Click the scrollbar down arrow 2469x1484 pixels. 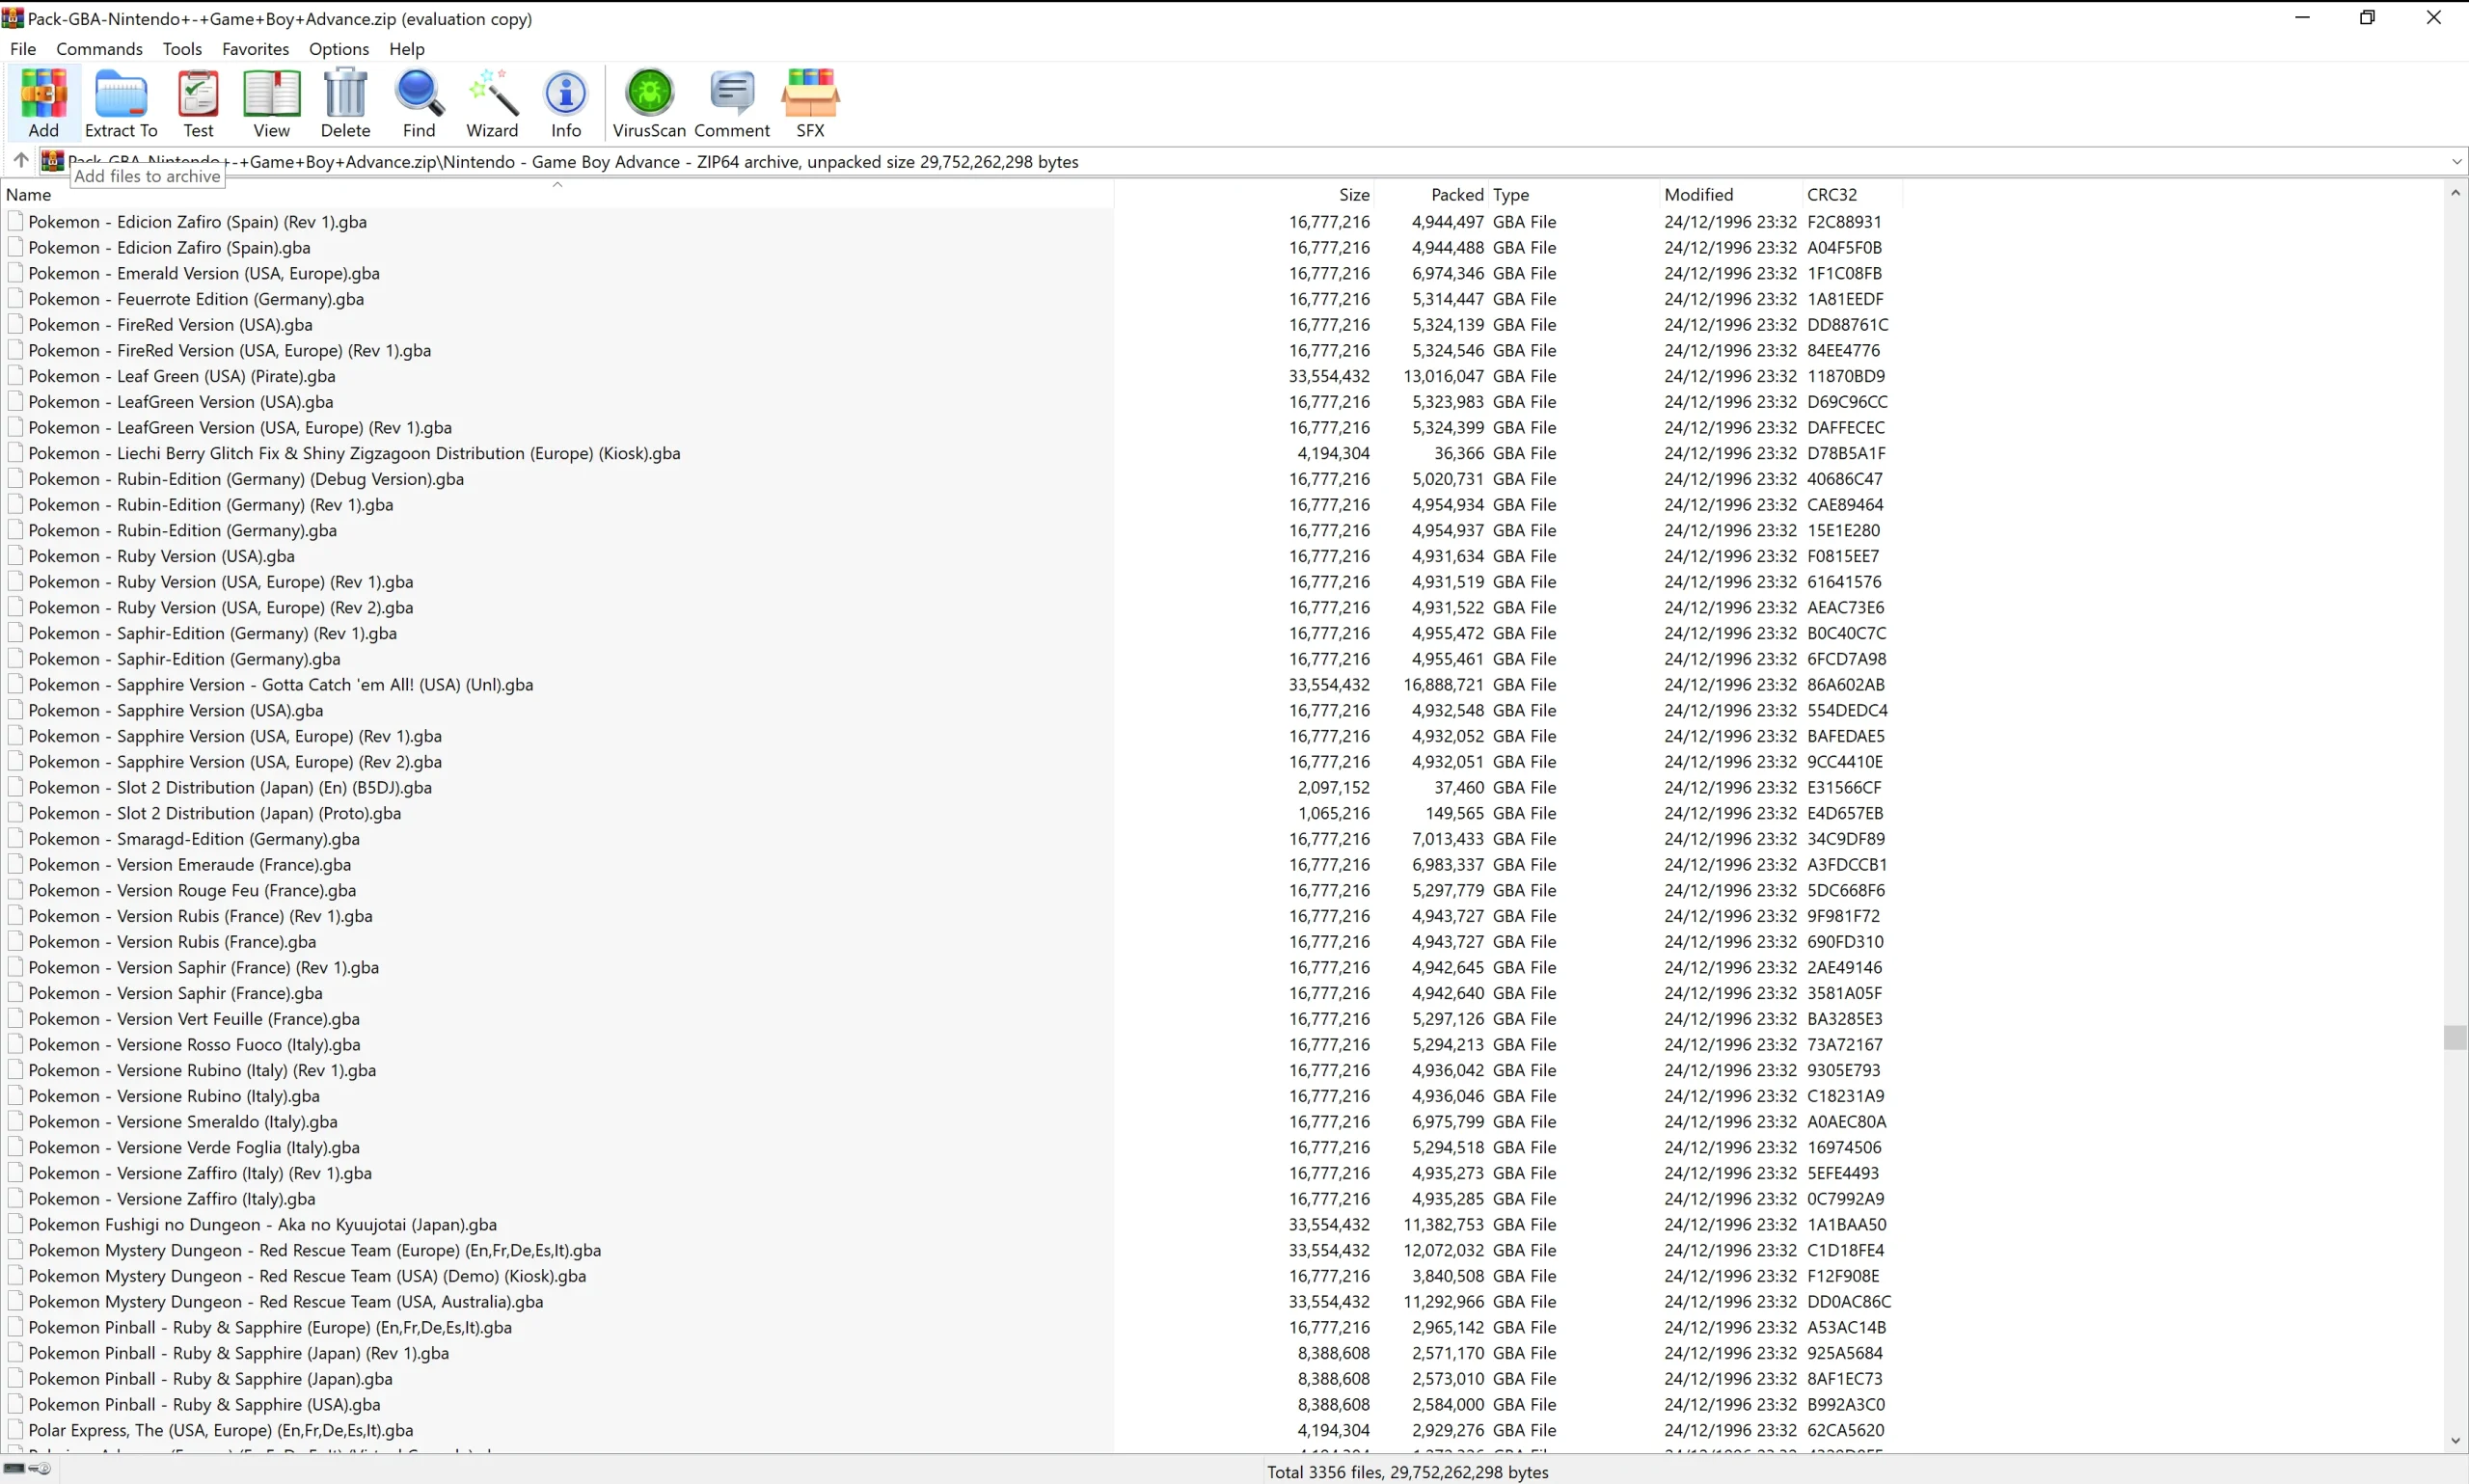coord(2455,1441)
